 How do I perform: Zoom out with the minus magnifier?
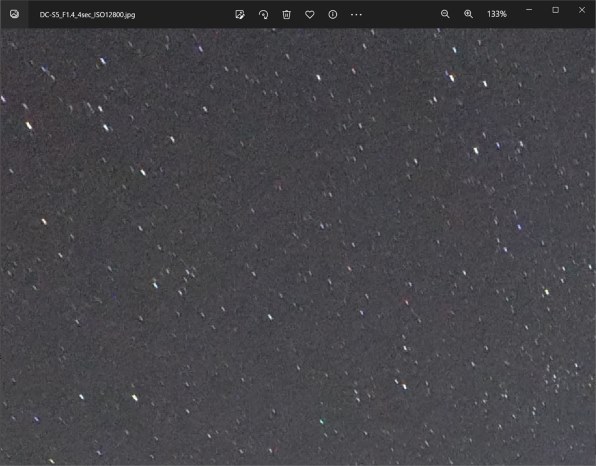pos(445,14)
